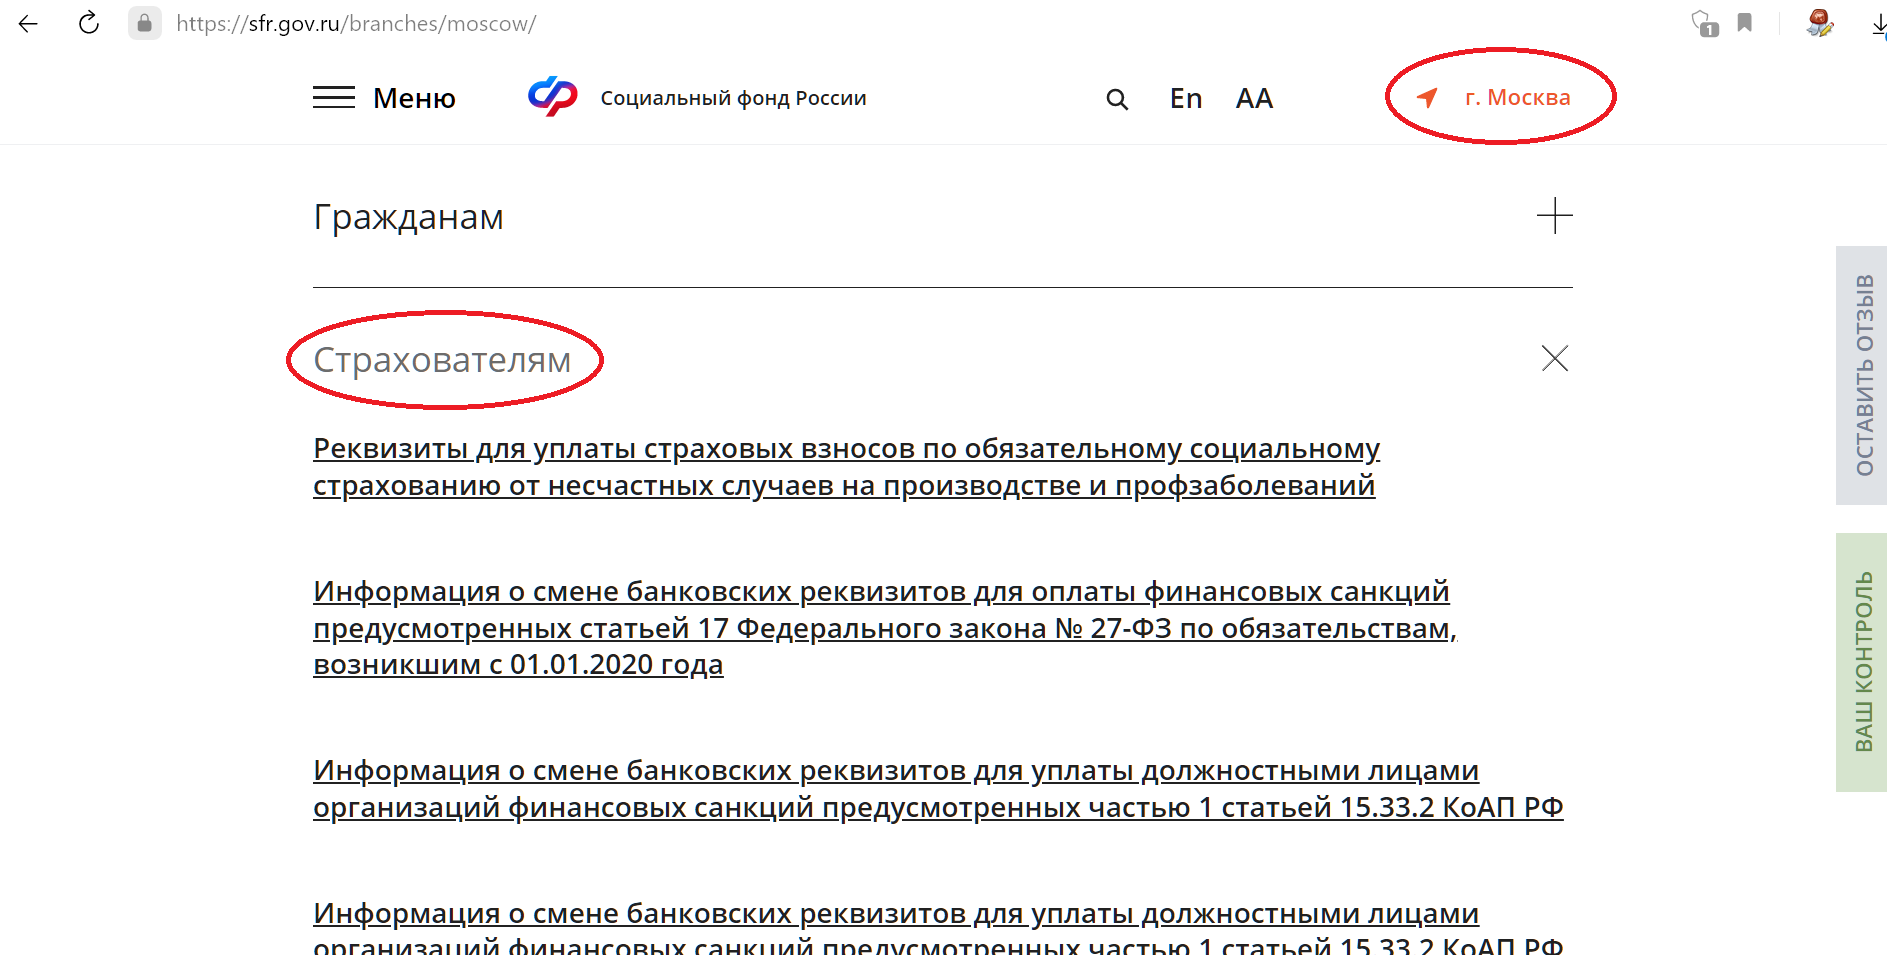This screenshot has height=955, width=1887.
Task: Click the padlock site security icon
Action: point(145,24)
